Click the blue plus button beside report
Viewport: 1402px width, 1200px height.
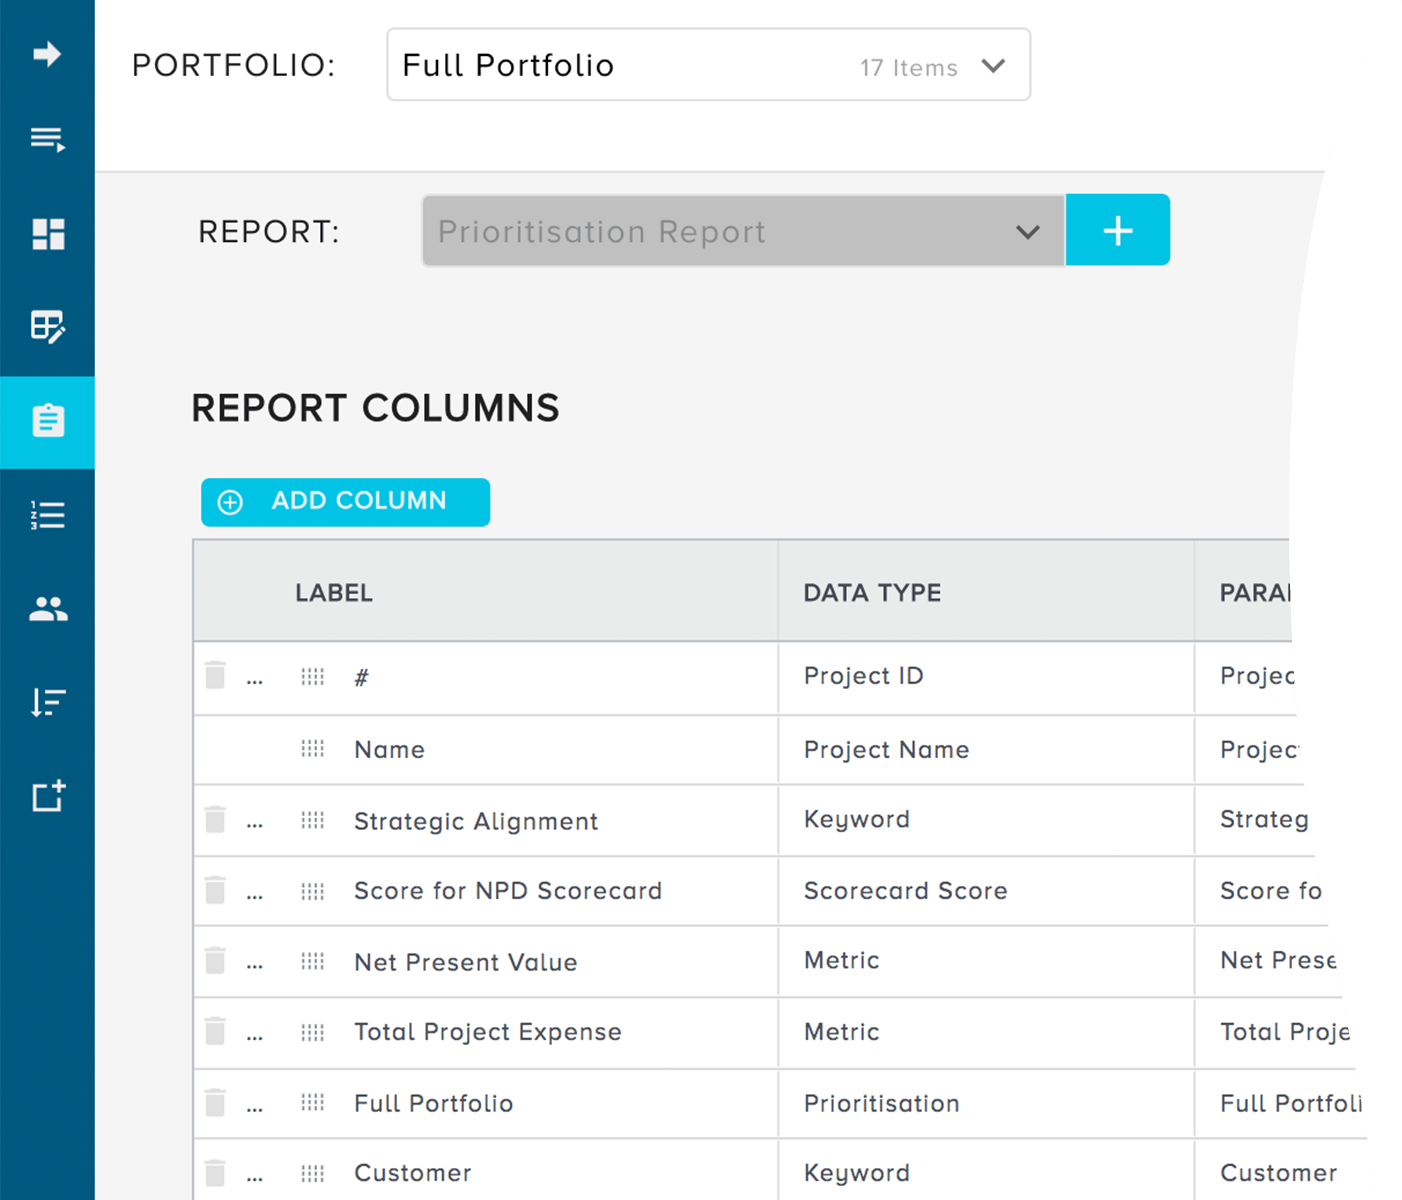click(1117, 230)
